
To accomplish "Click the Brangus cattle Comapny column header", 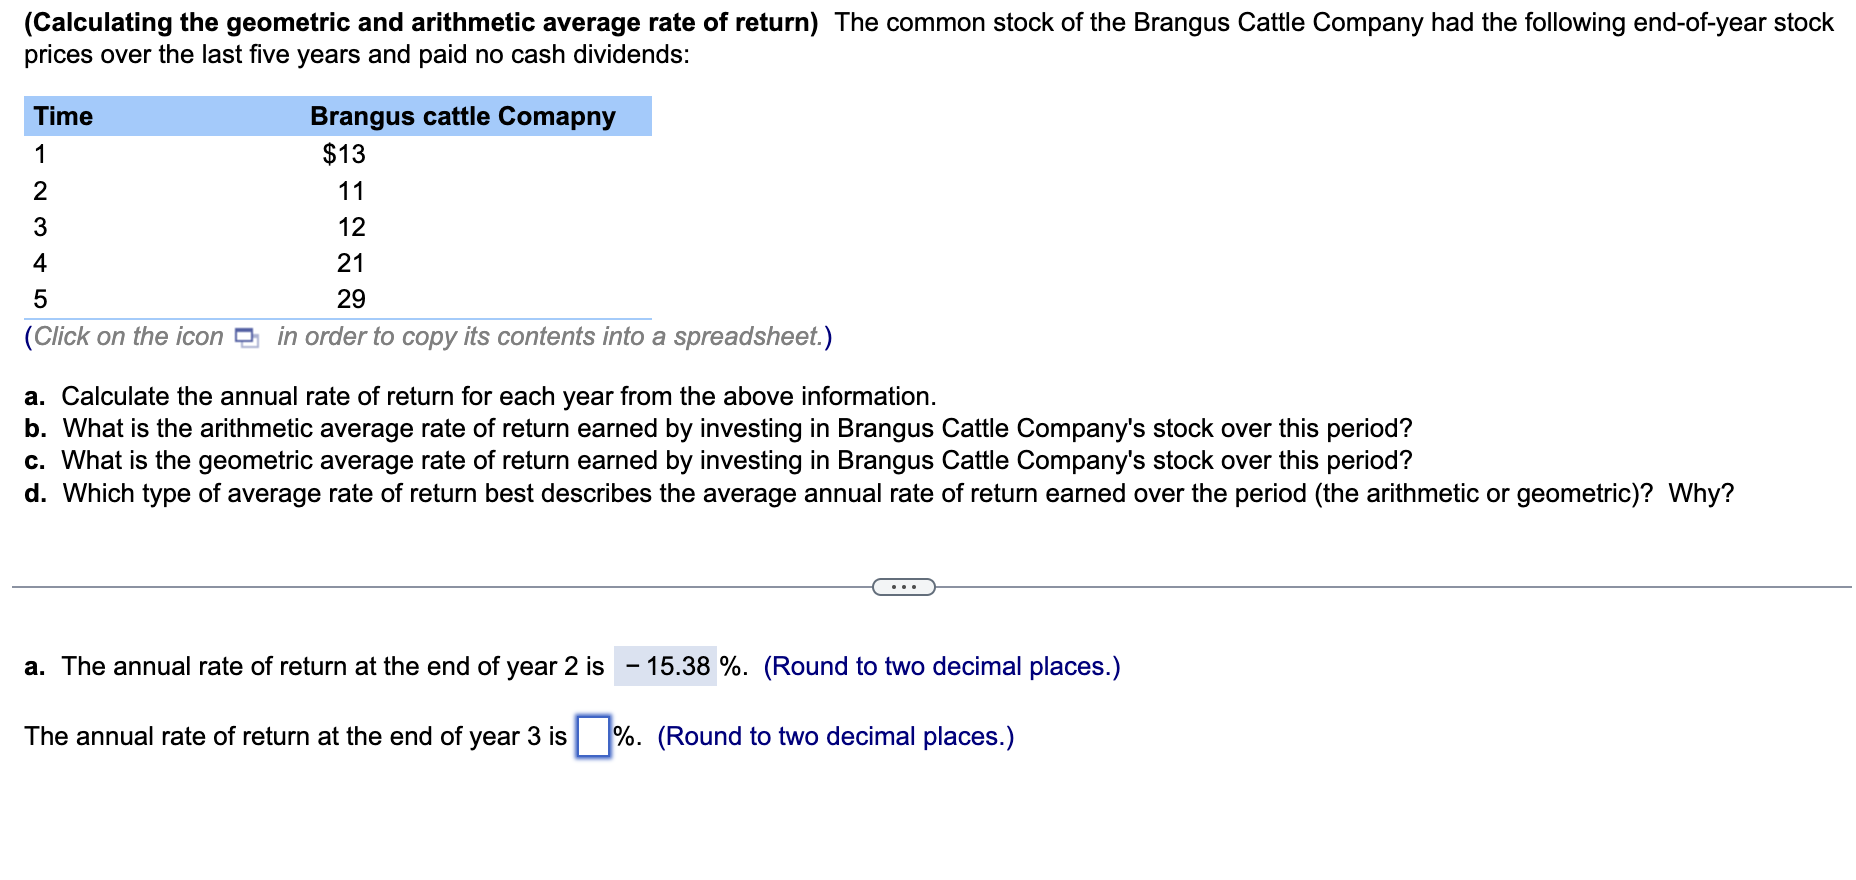I will (462, 116).
